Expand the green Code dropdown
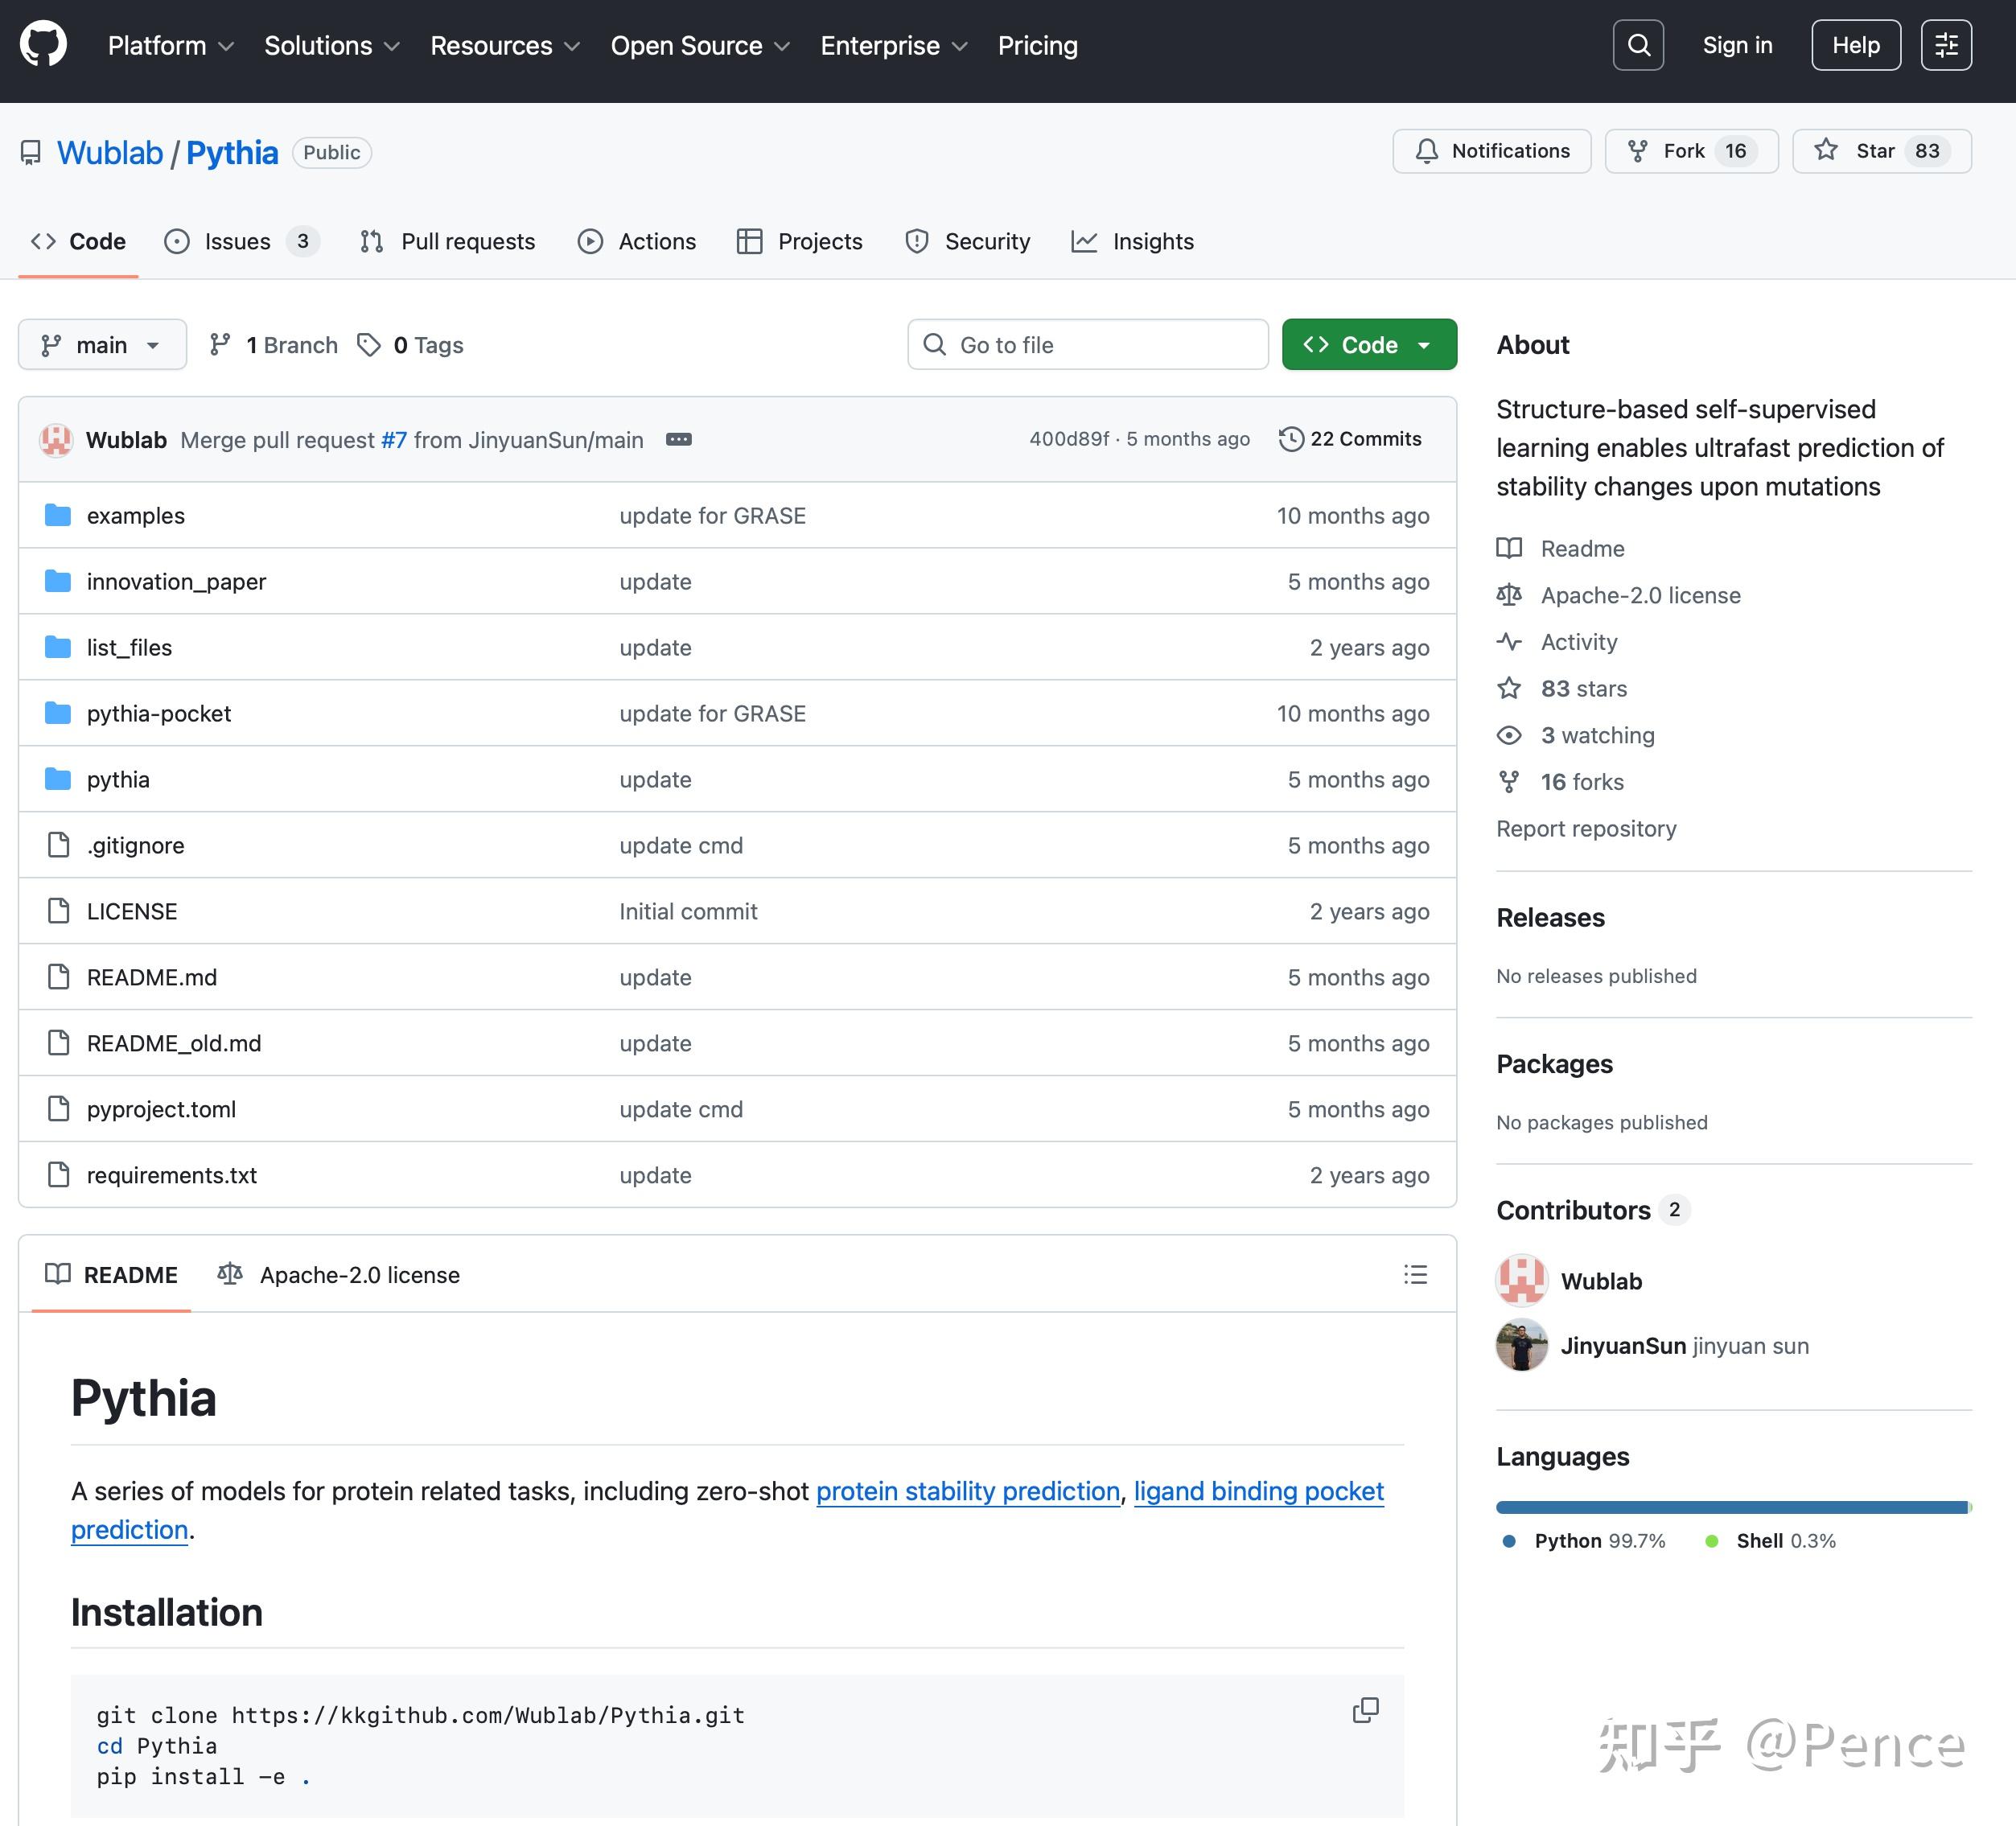The height and width of the screenshot is (1826, 2016). (x=1368, y=345)
